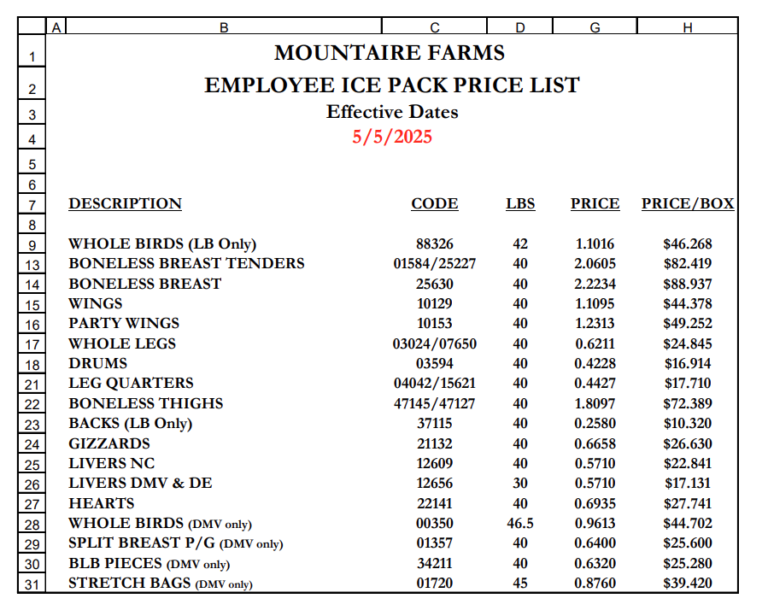
Task: Click price cell 1.8097
Action: (595, 404)
